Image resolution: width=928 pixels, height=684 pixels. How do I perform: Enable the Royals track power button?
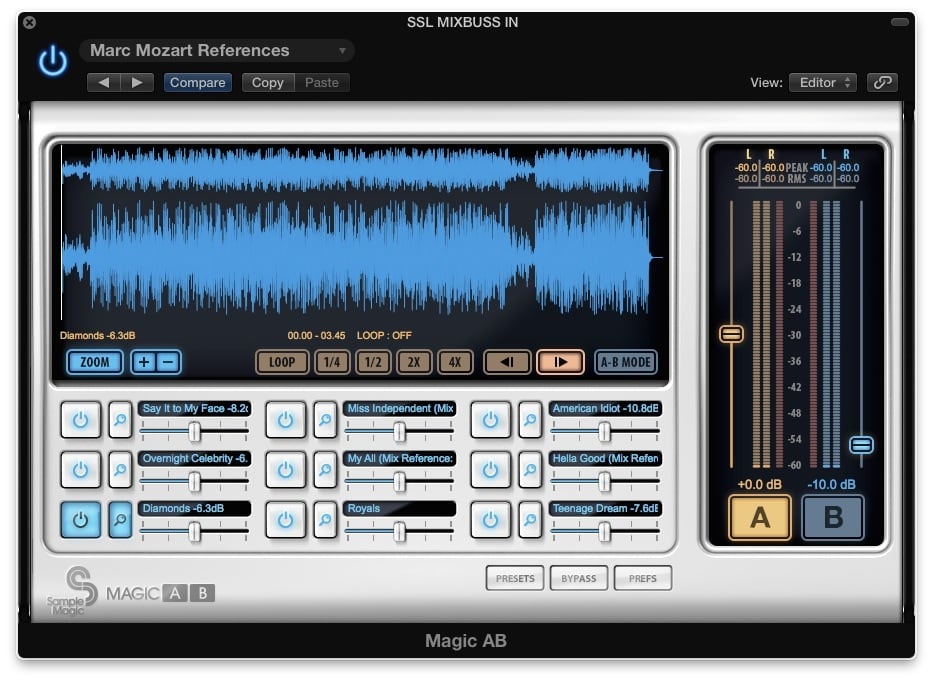point(285,520)
